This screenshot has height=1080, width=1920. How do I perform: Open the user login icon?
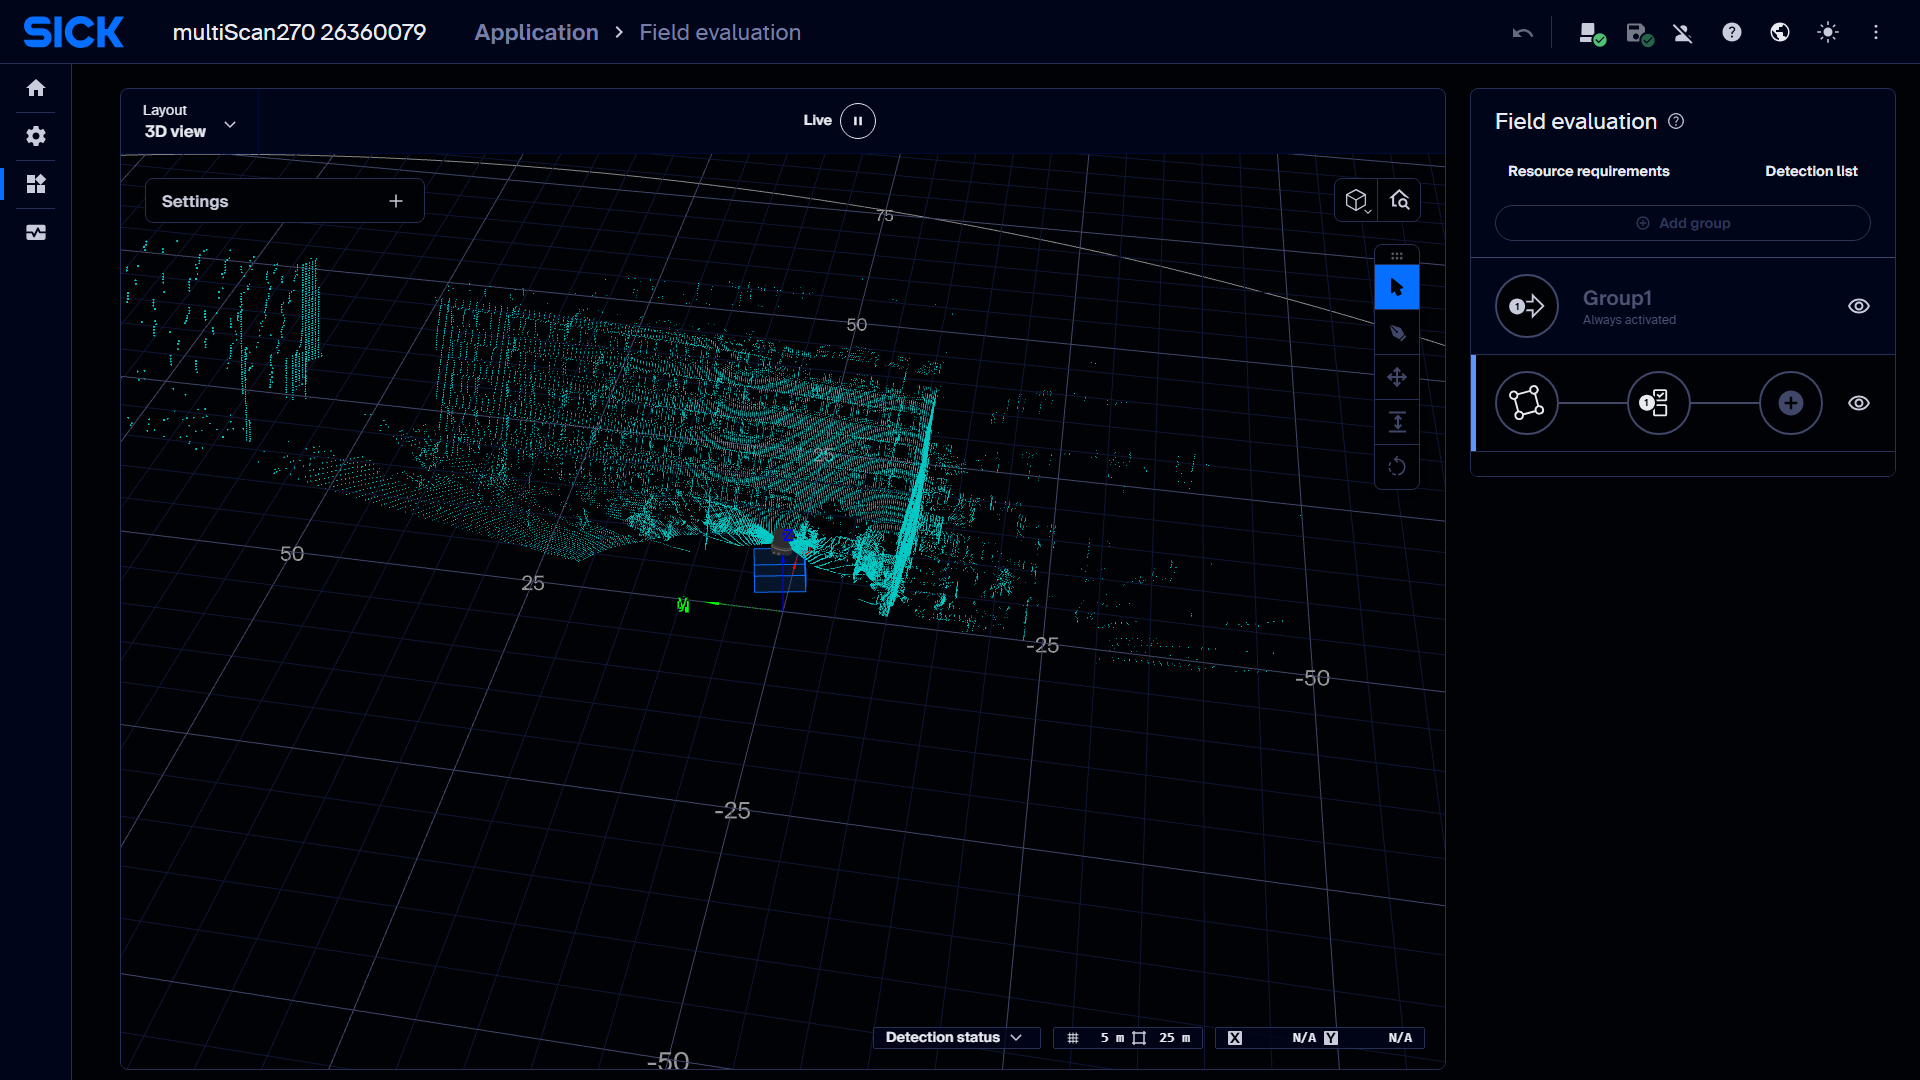(1683, 33)
